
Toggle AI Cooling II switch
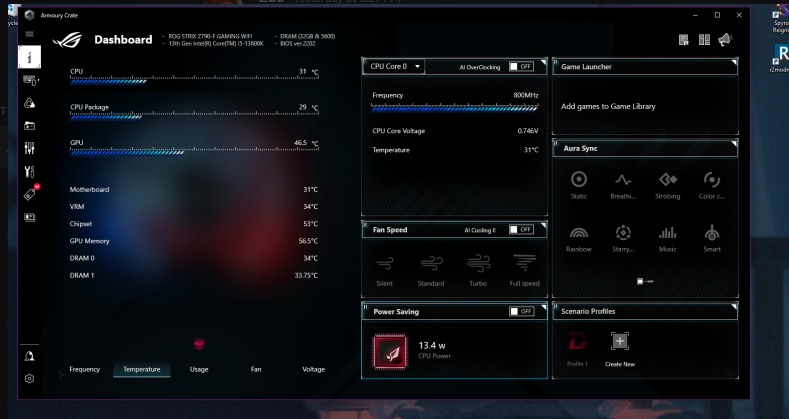coord(521,229)
